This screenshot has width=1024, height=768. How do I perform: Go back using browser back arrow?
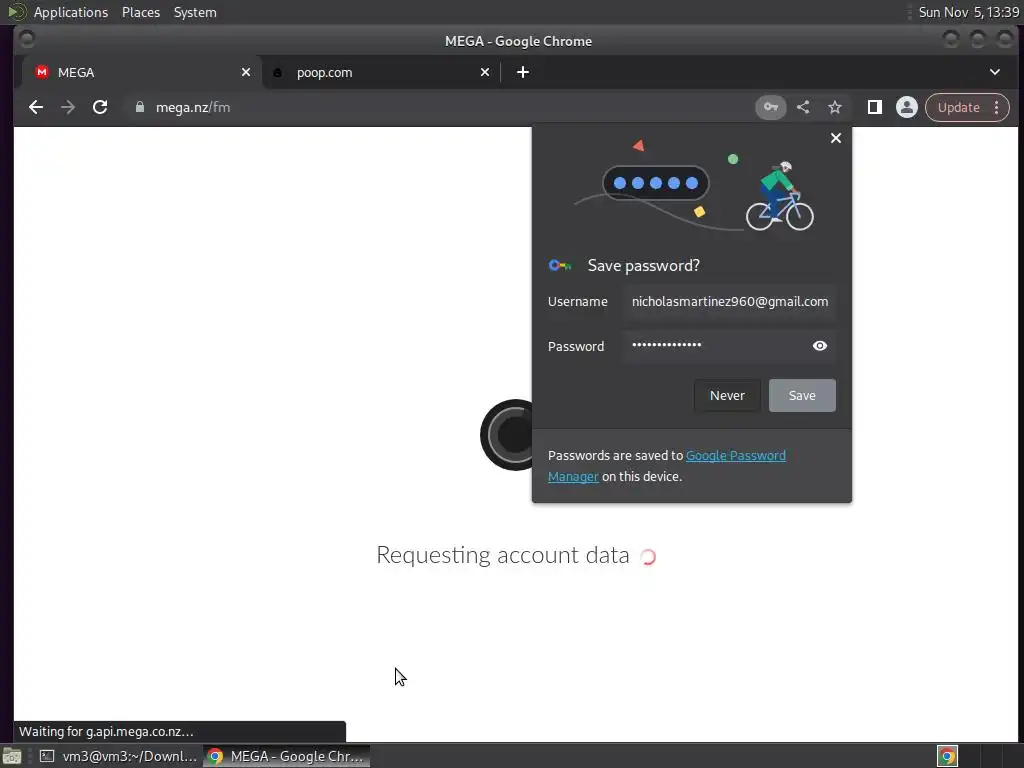pos(36,107)
